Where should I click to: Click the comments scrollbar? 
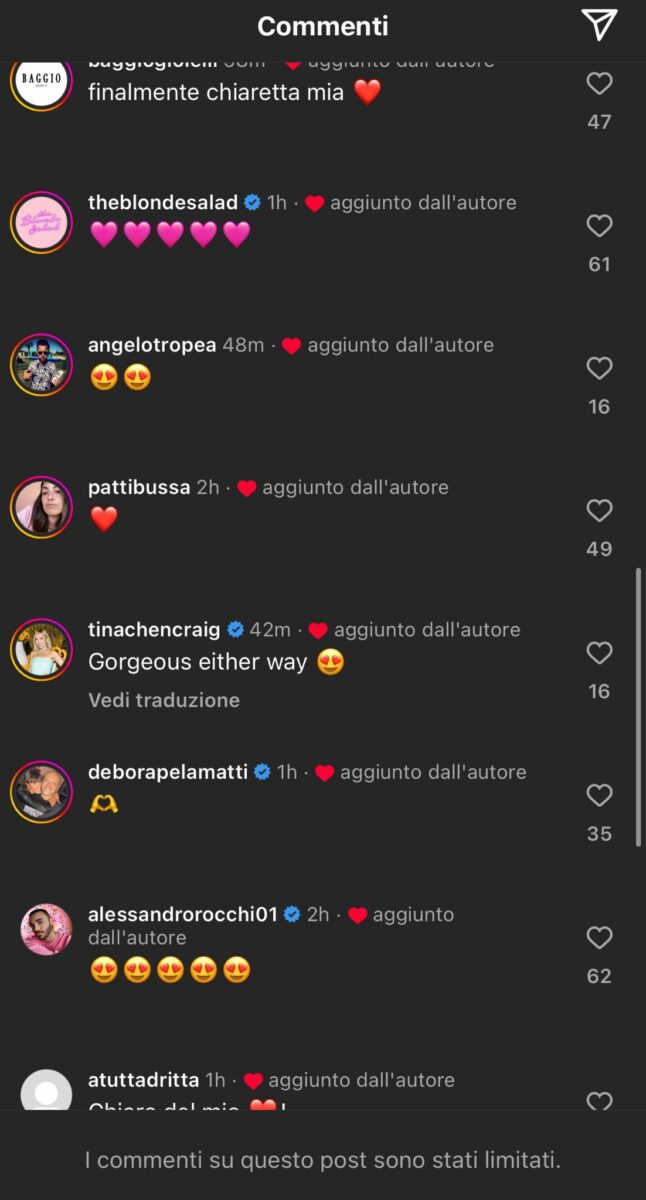638,708
